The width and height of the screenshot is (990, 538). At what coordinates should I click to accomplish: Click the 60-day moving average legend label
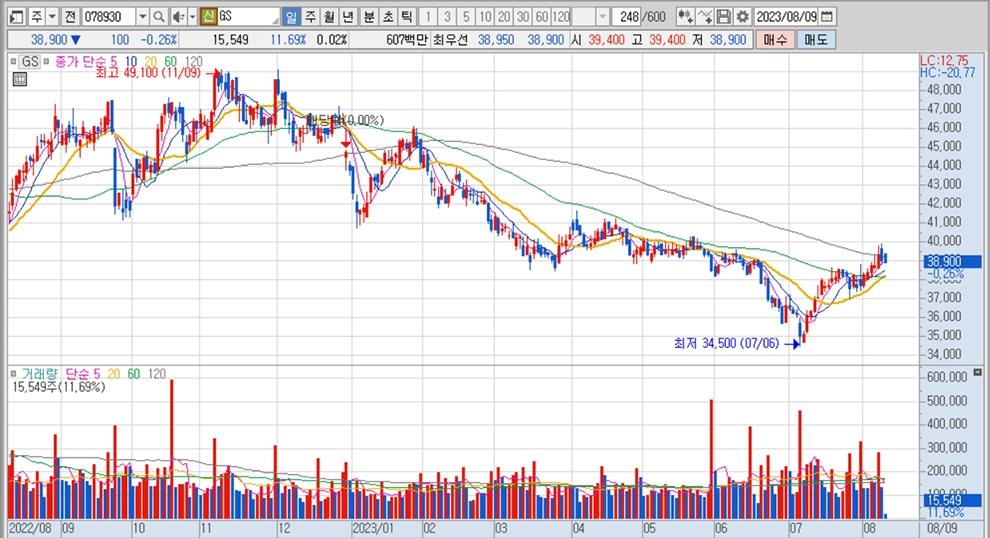tap(172, 61)
